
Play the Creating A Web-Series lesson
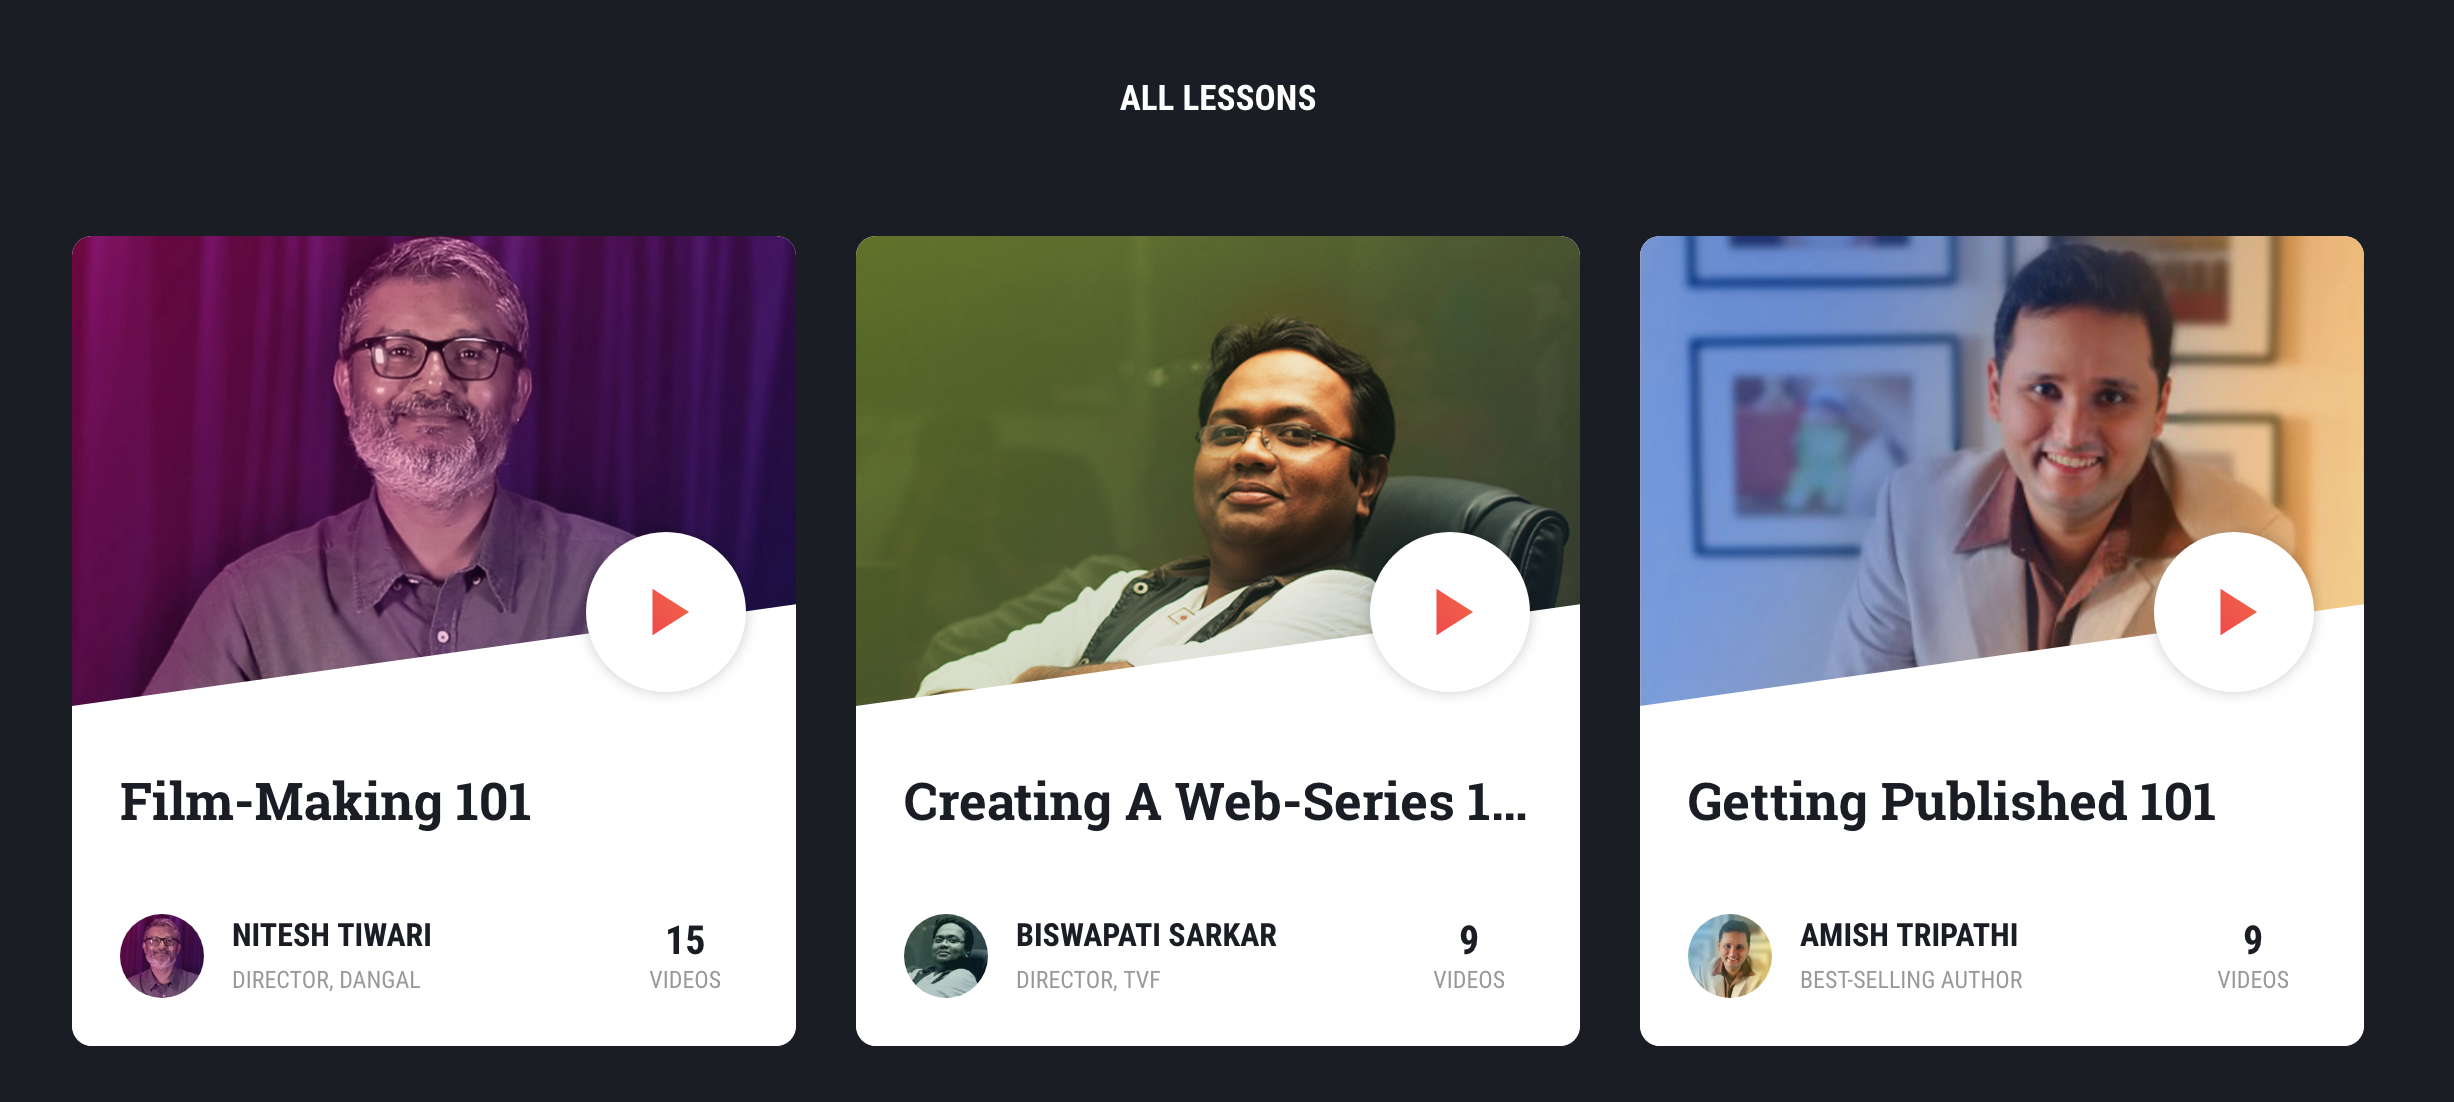click(1450, 612)
